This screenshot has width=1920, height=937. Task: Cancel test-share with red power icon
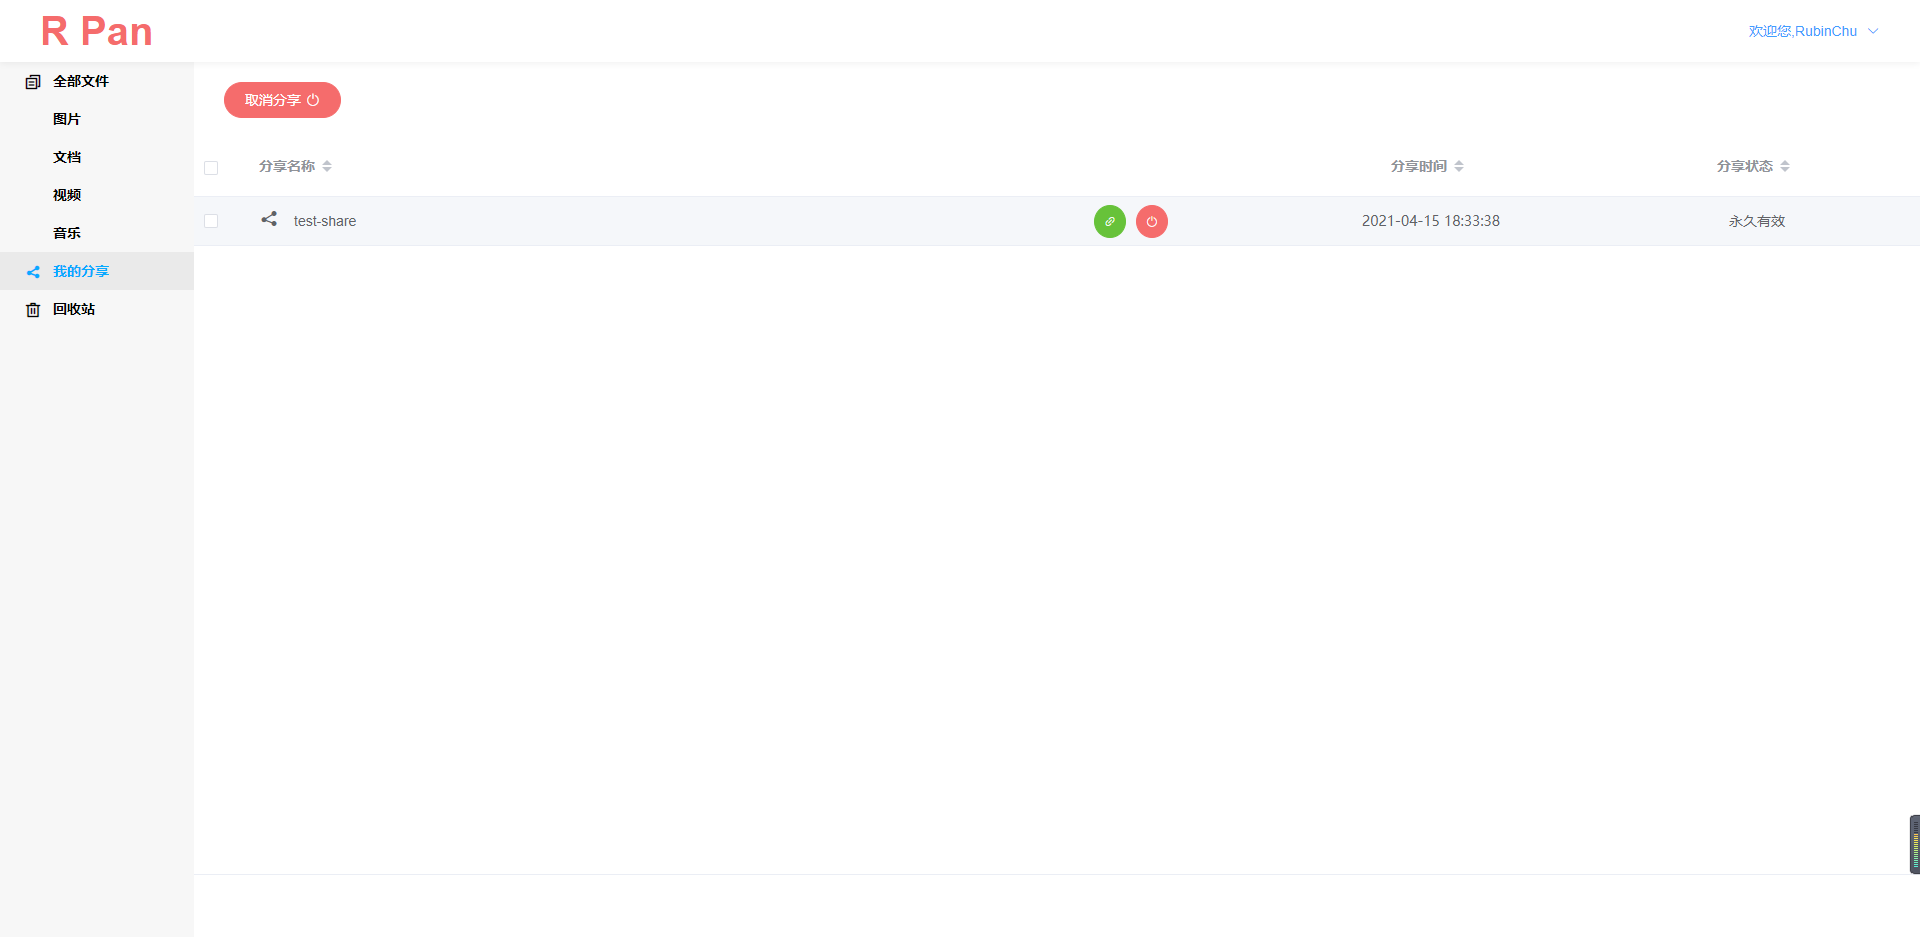click(x=1152, y=221)
